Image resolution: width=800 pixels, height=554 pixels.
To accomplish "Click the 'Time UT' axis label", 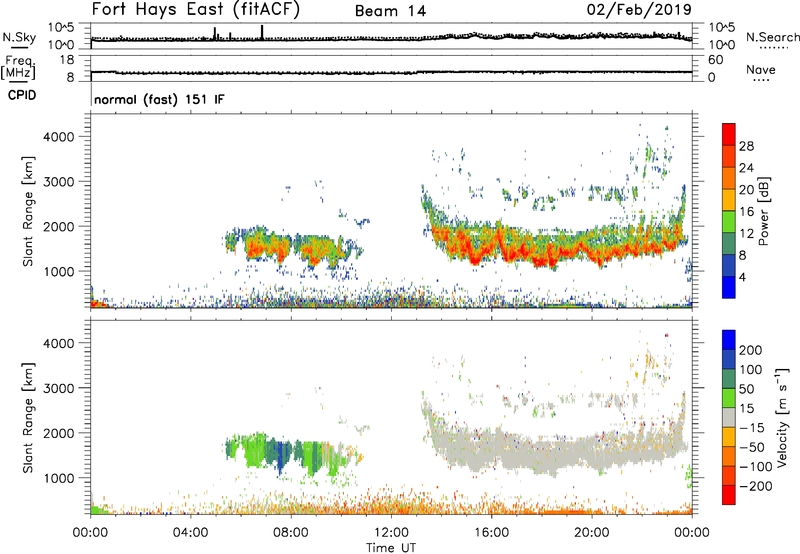I will (391, 548).
